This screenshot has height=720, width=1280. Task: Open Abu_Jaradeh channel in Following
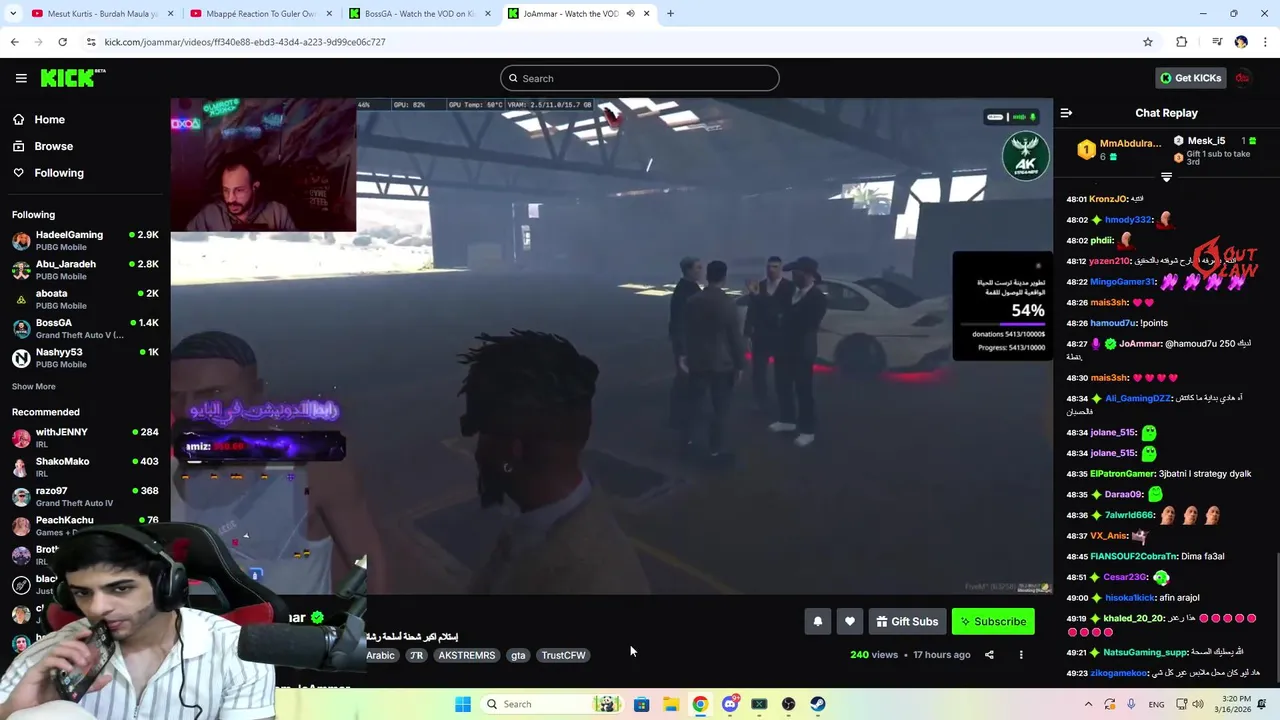tap(85, 270)
